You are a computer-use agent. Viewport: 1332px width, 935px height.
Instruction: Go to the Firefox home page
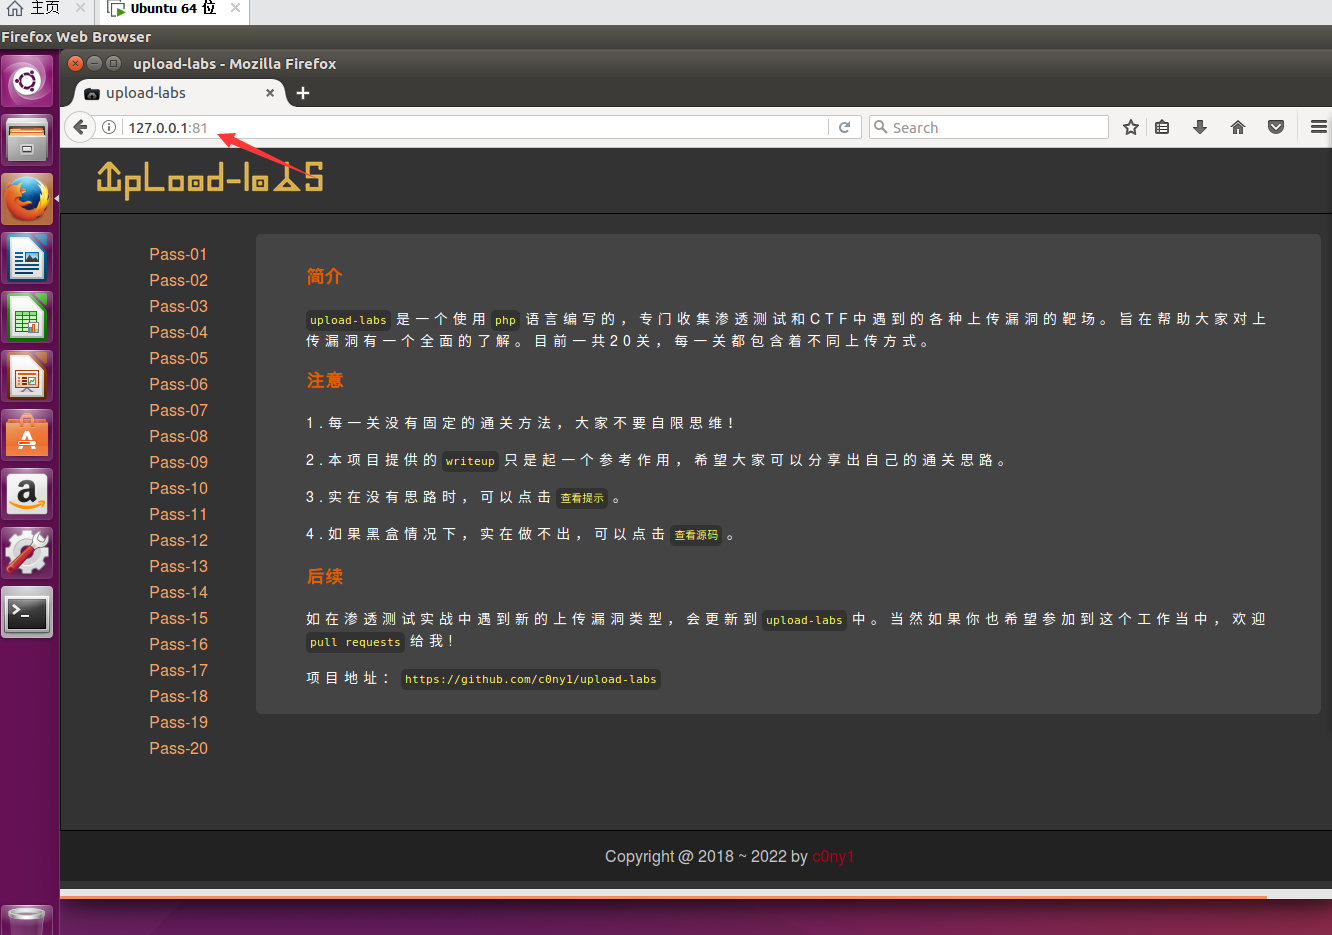1237,127
